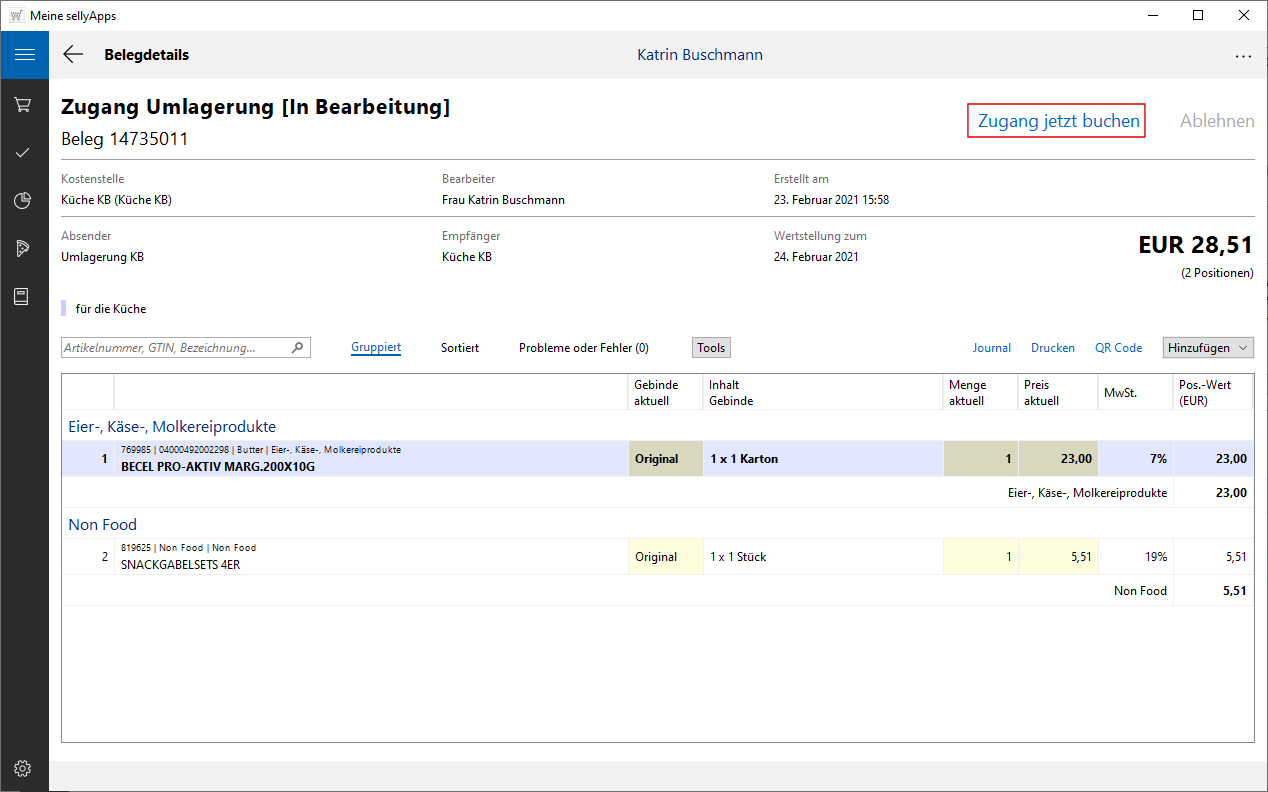Click Zugang jetzt buchen

[x=1058, y=121]
